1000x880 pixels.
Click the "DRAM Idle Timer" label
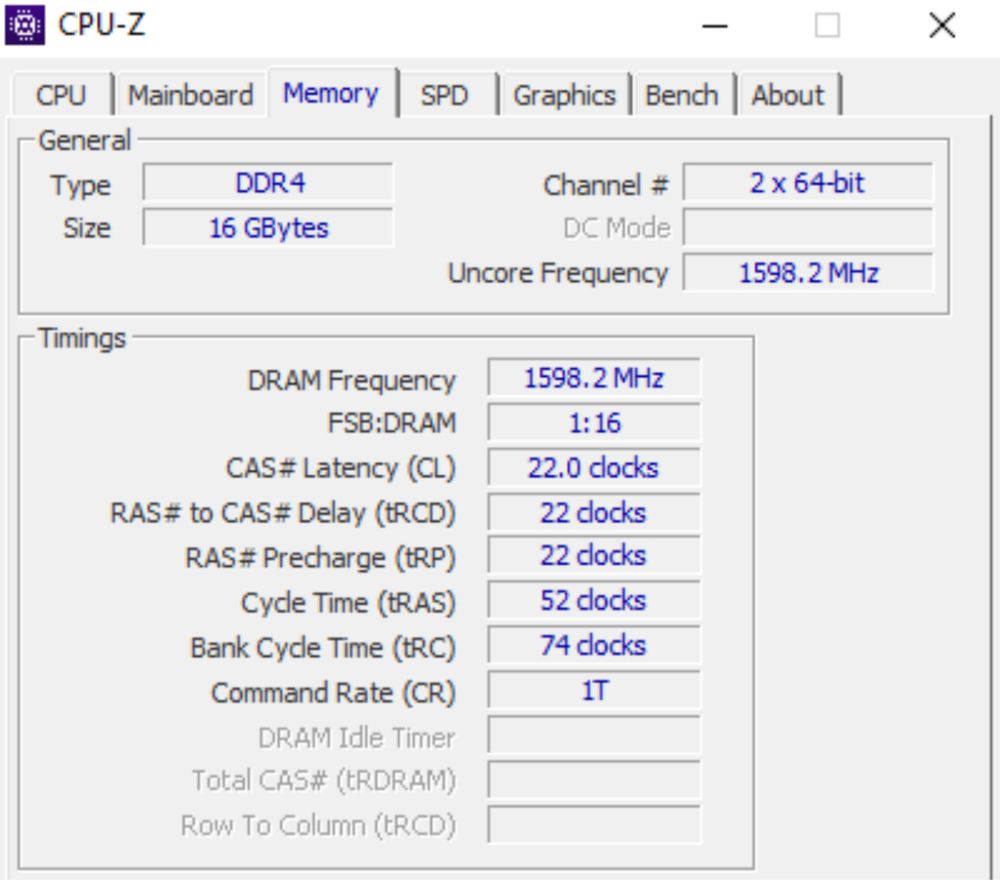tap(357, 738)
